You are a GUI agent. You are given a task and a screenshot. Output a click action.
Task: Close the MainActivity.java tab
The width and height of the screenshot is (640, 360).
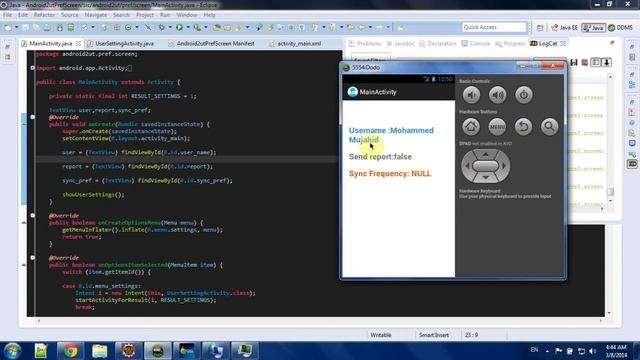pos(78,43)
